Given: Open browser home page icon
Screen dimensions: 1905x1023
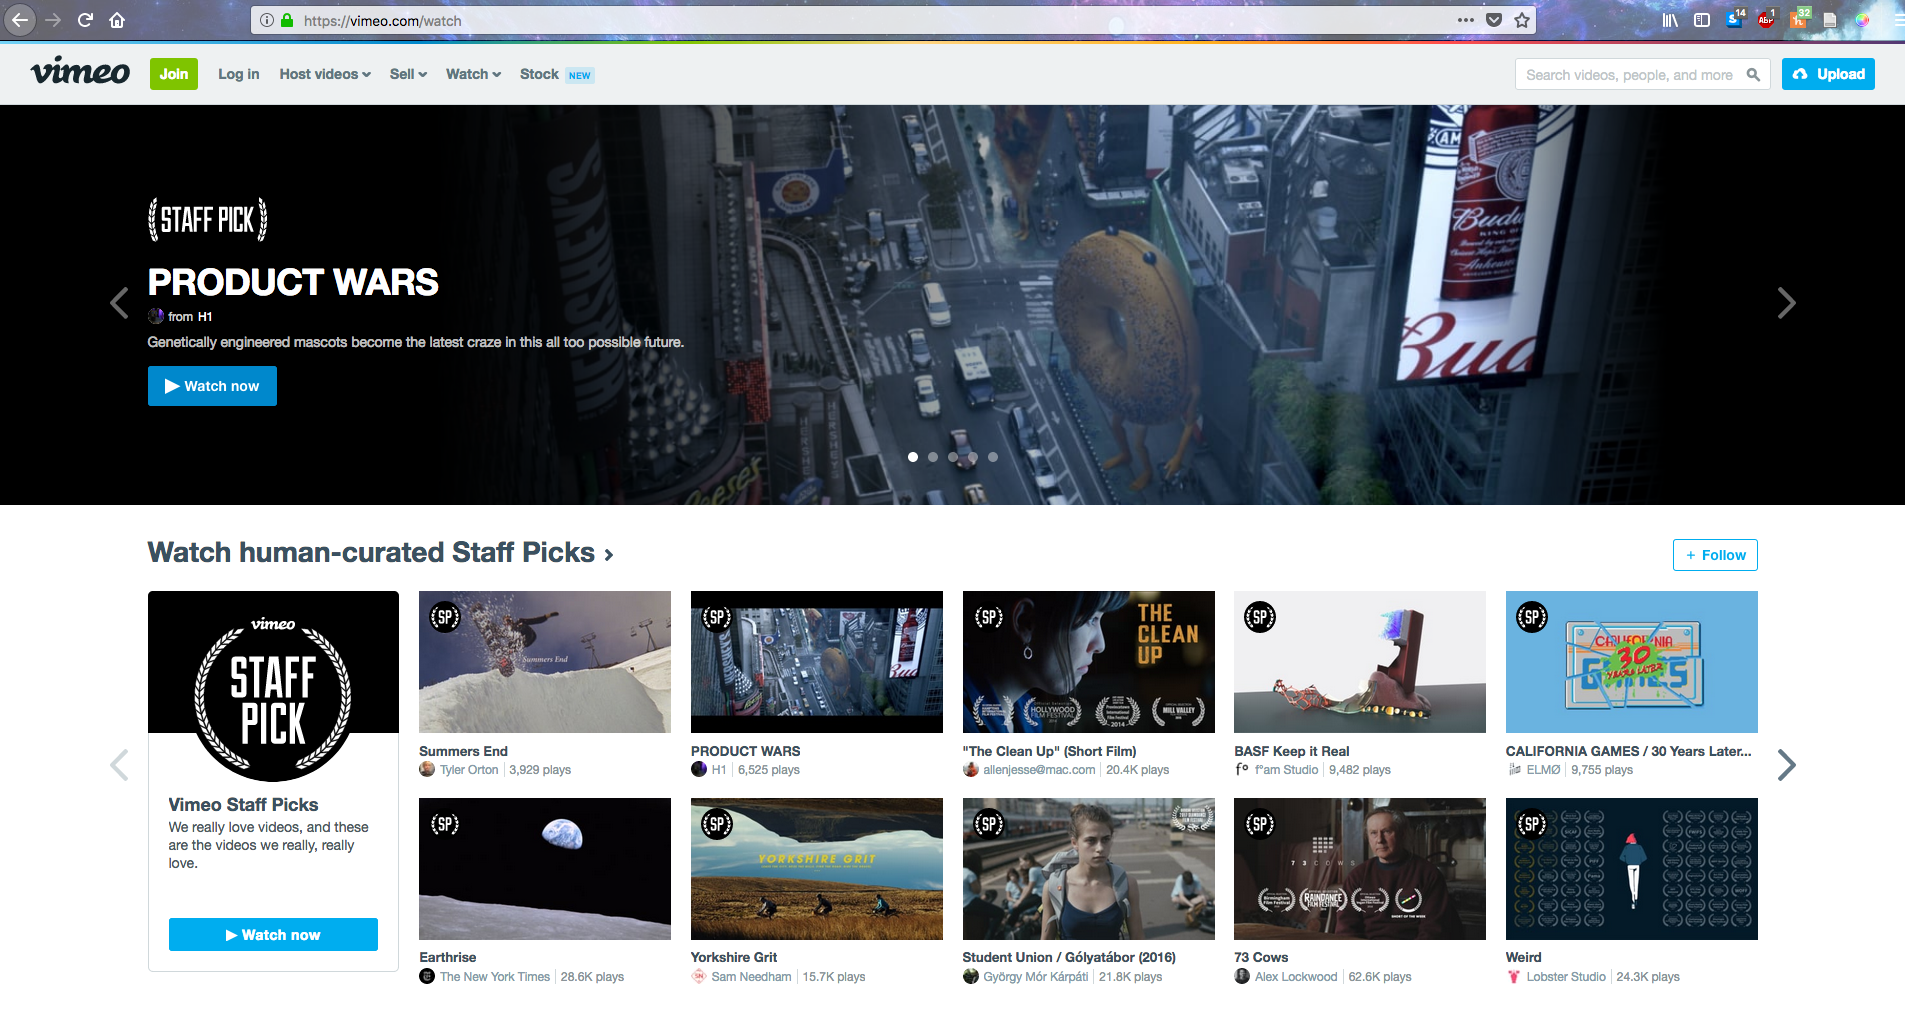Looking at the screenshot, I should 117,20.
